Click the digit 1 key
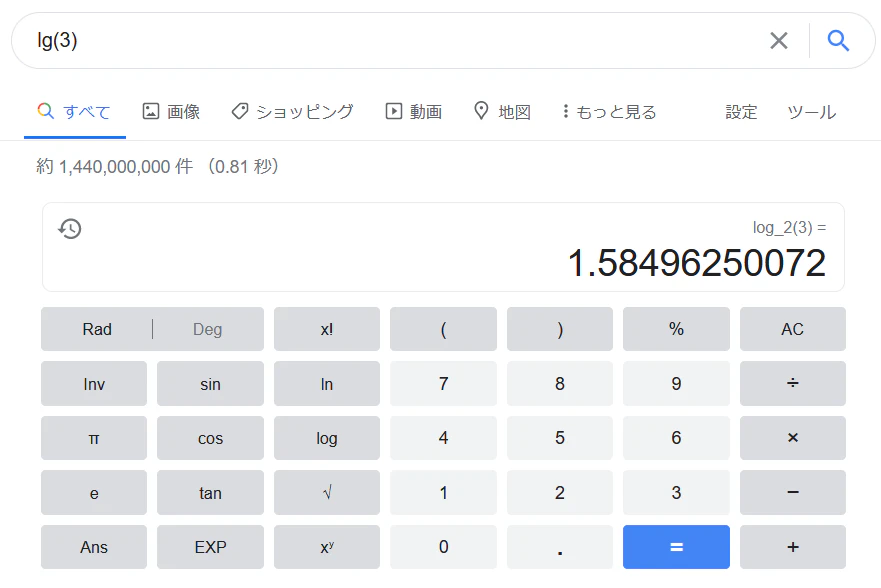The width and height of the screenshot is (881, 588). tap(443, 493)
